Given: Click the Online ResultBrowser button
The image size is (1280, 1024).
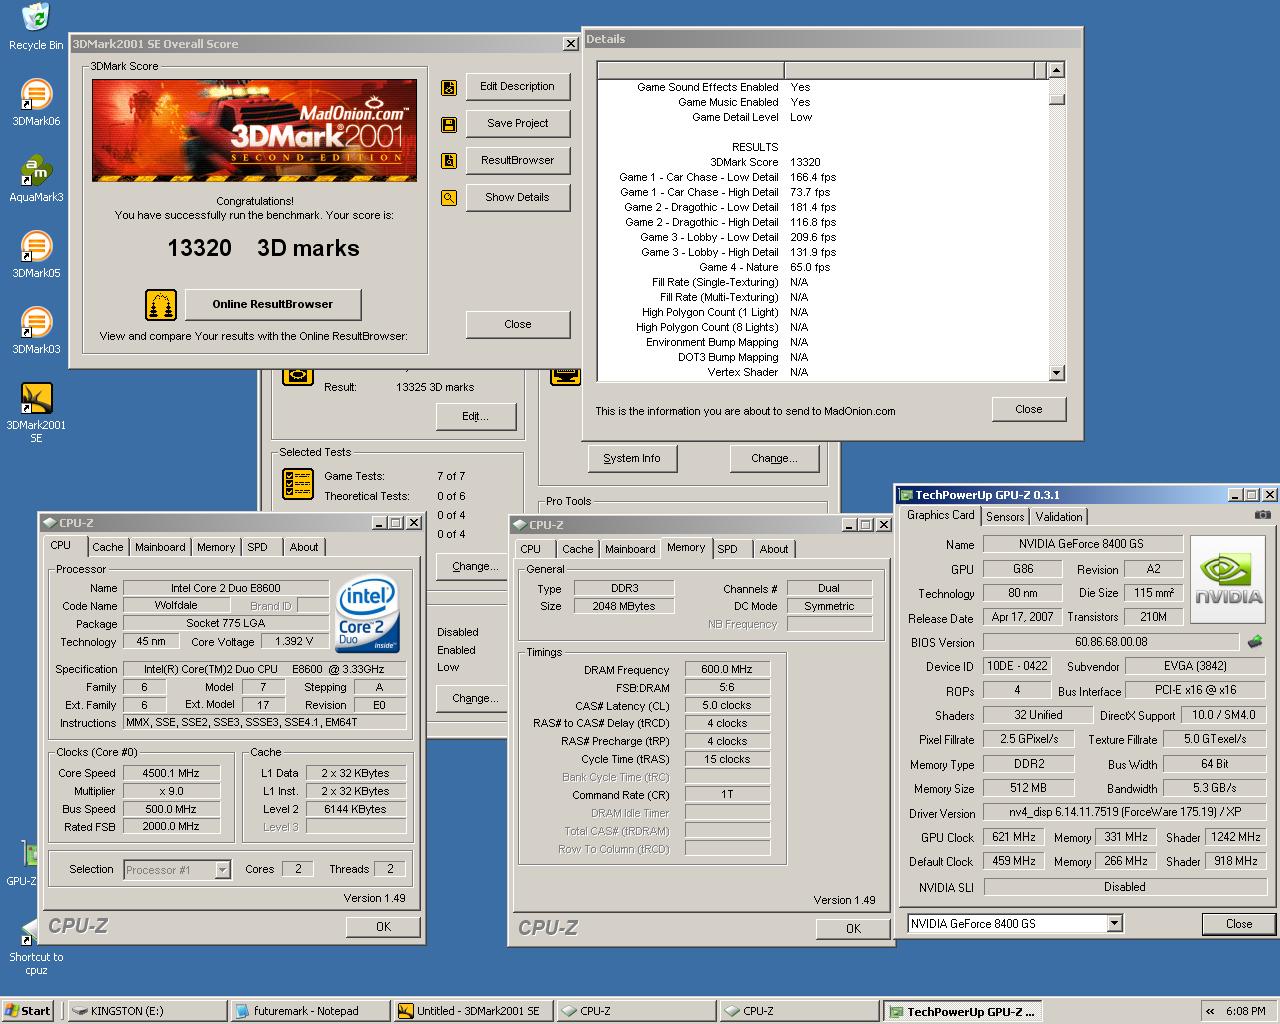Looking at the screenshot, I should pos(272,304).
